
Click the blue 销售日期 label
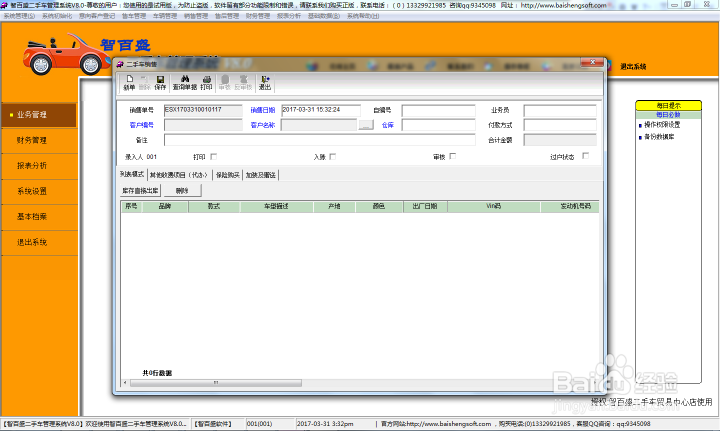tap(263, 110)
